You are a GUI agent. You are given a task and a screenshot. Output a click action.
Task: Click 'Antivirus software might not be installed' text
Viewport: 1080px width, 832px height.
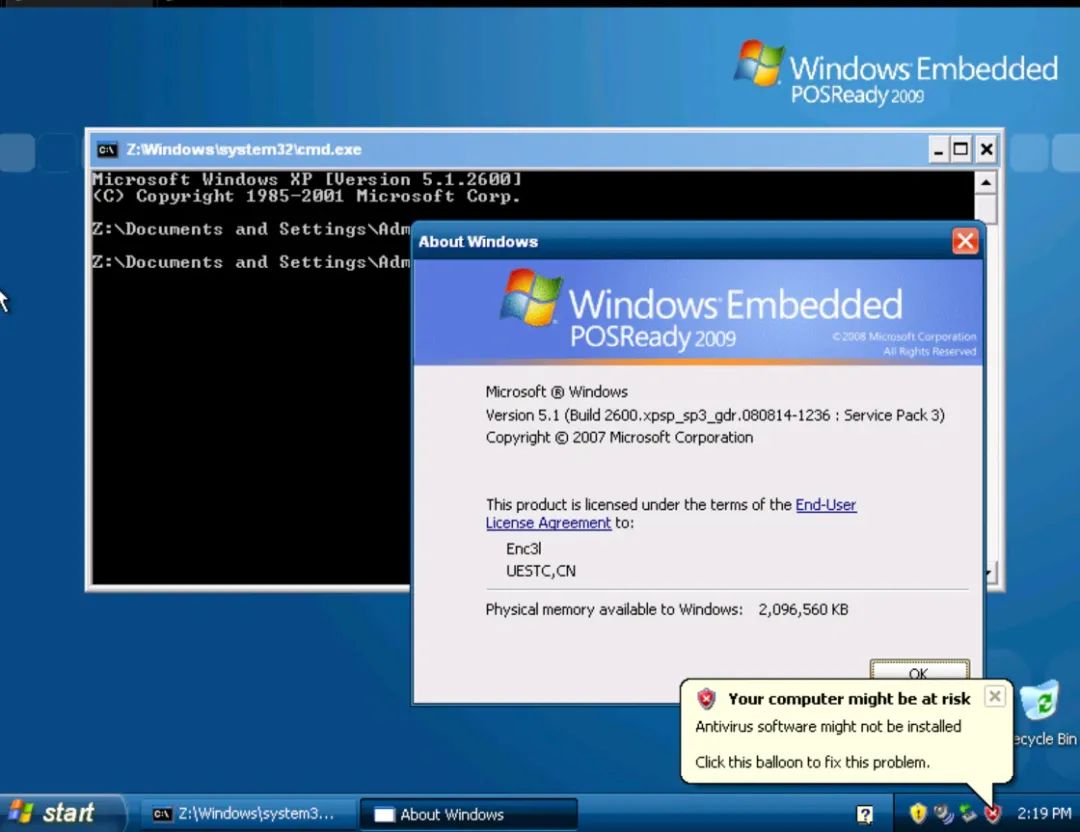coord(828,727)
